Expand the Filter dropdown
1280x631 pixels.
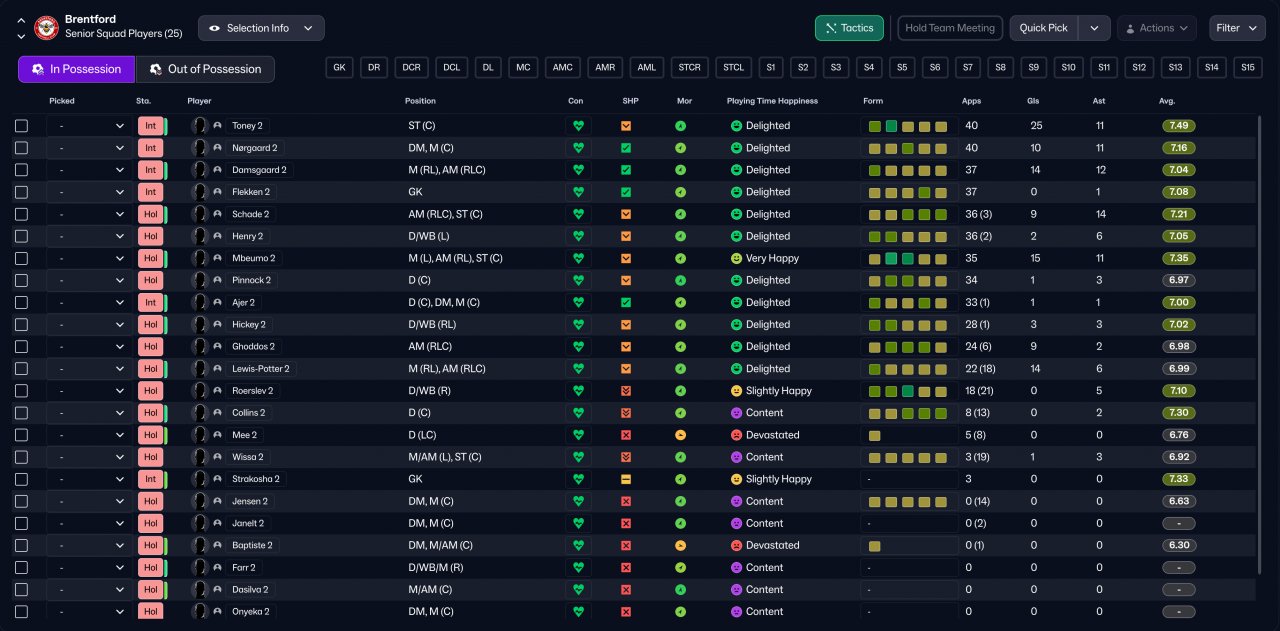click(x=1236, y=28)
